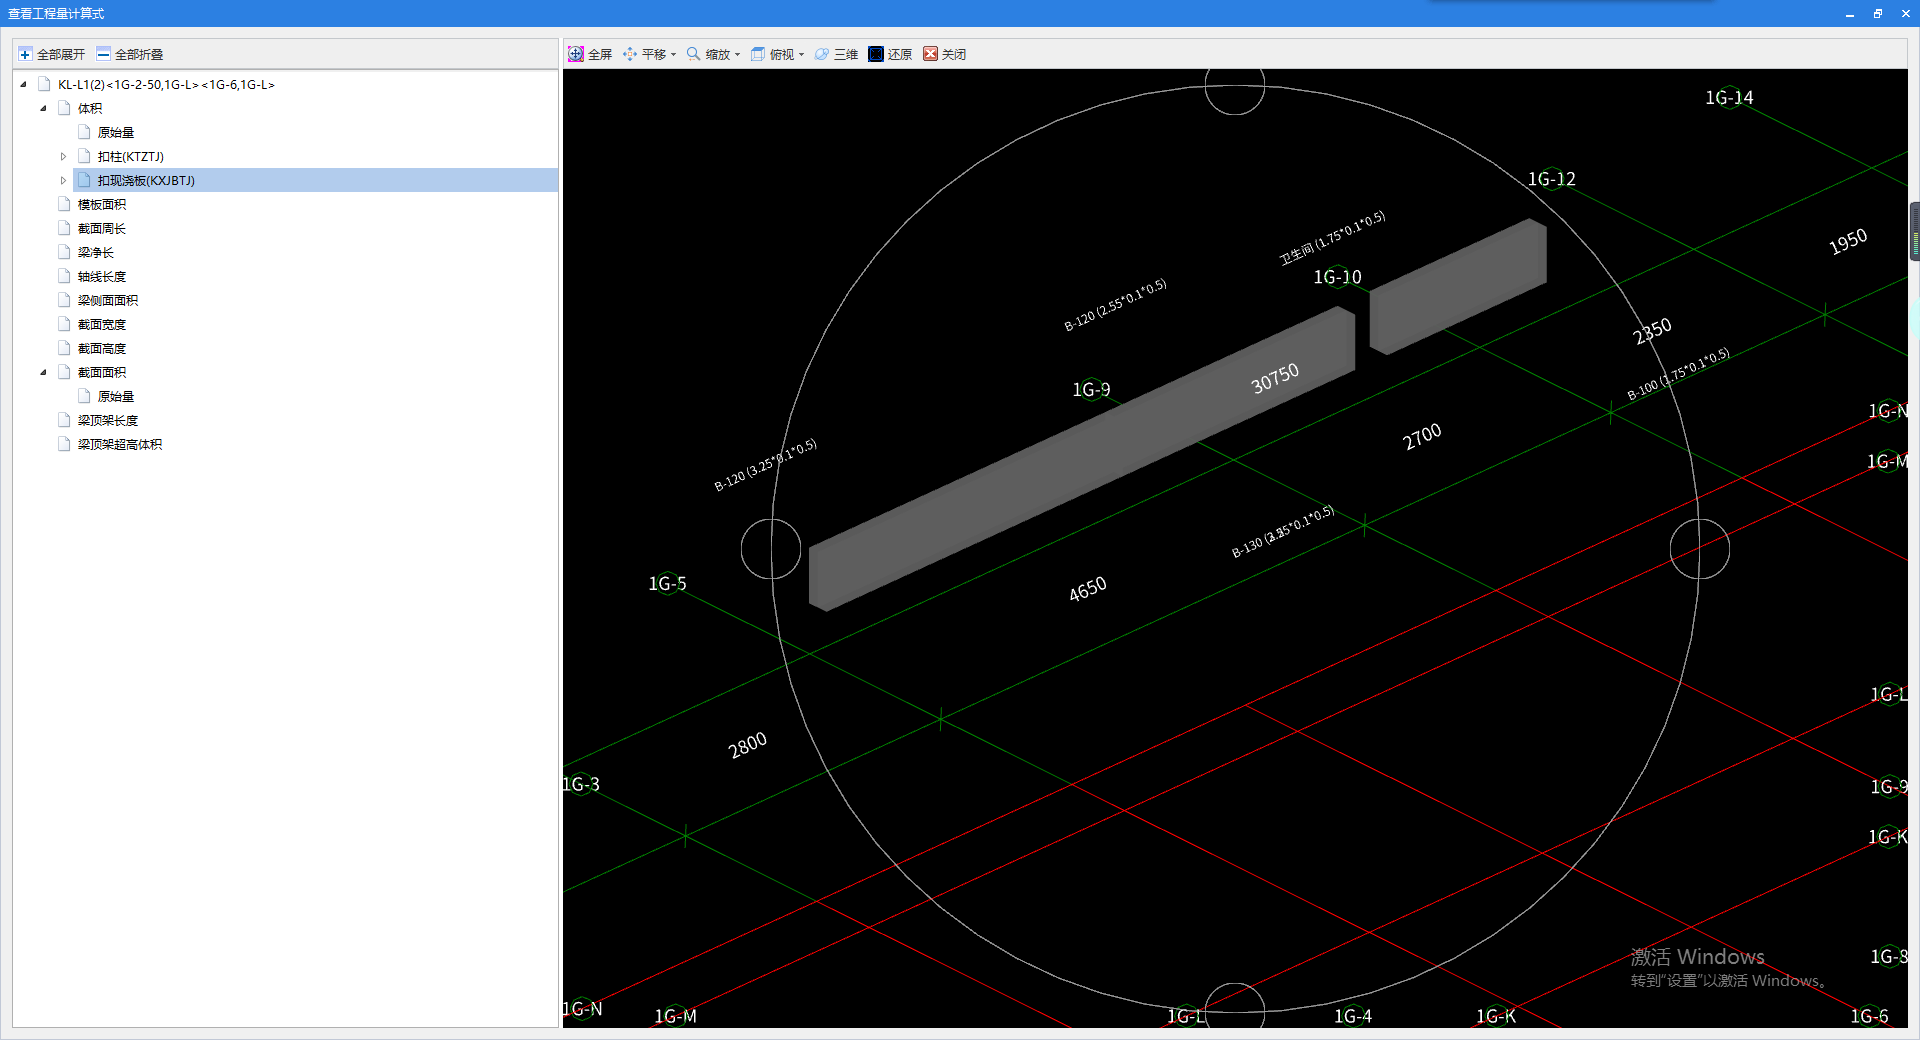The image size is (1920, 1040).
Task: Click the document icon beside 体积
Action: point(65,108)
